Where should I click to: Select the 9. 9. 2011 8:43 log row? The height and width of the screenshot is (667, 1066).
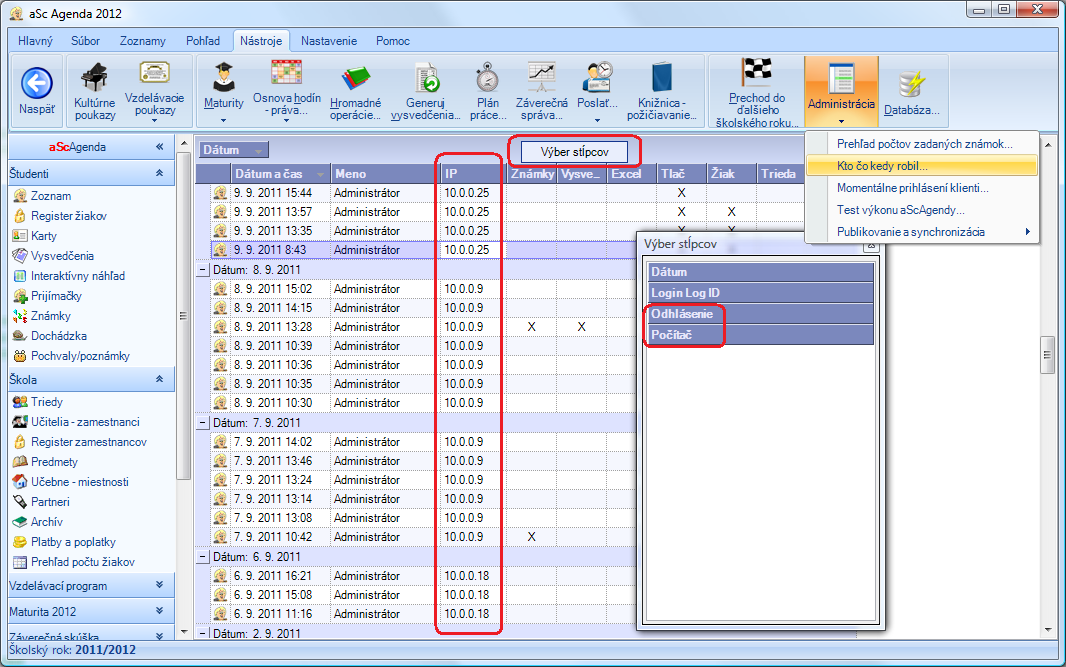[424, 250]
